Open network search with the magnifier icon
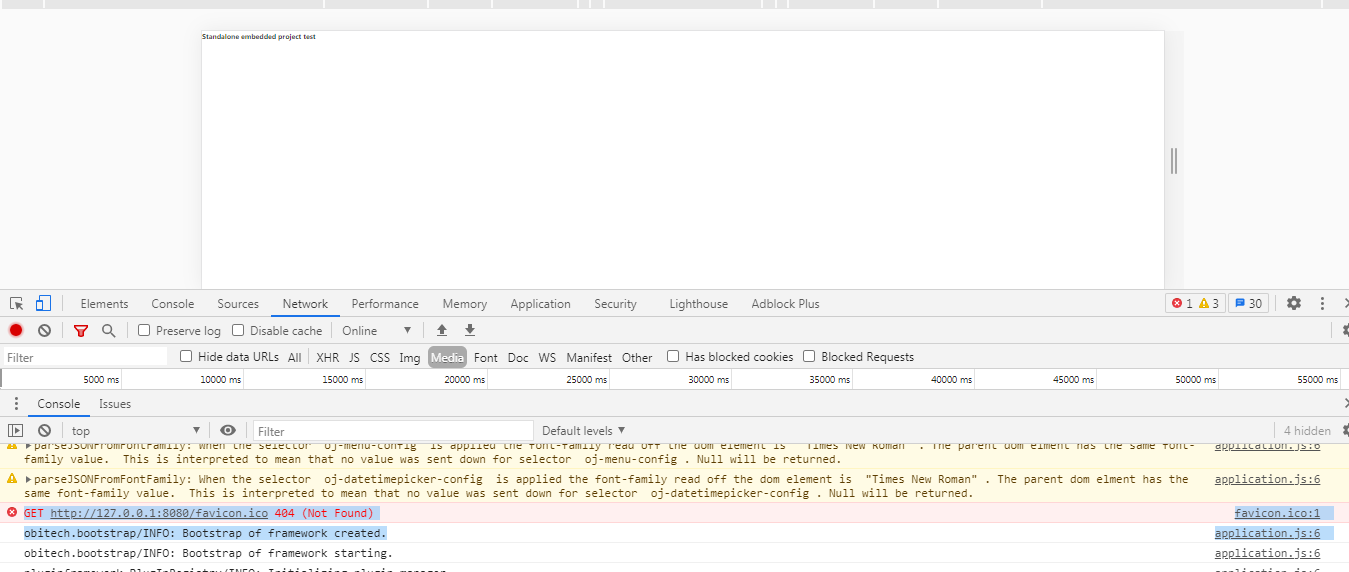 pyautogui.click(x=108, y=331)
